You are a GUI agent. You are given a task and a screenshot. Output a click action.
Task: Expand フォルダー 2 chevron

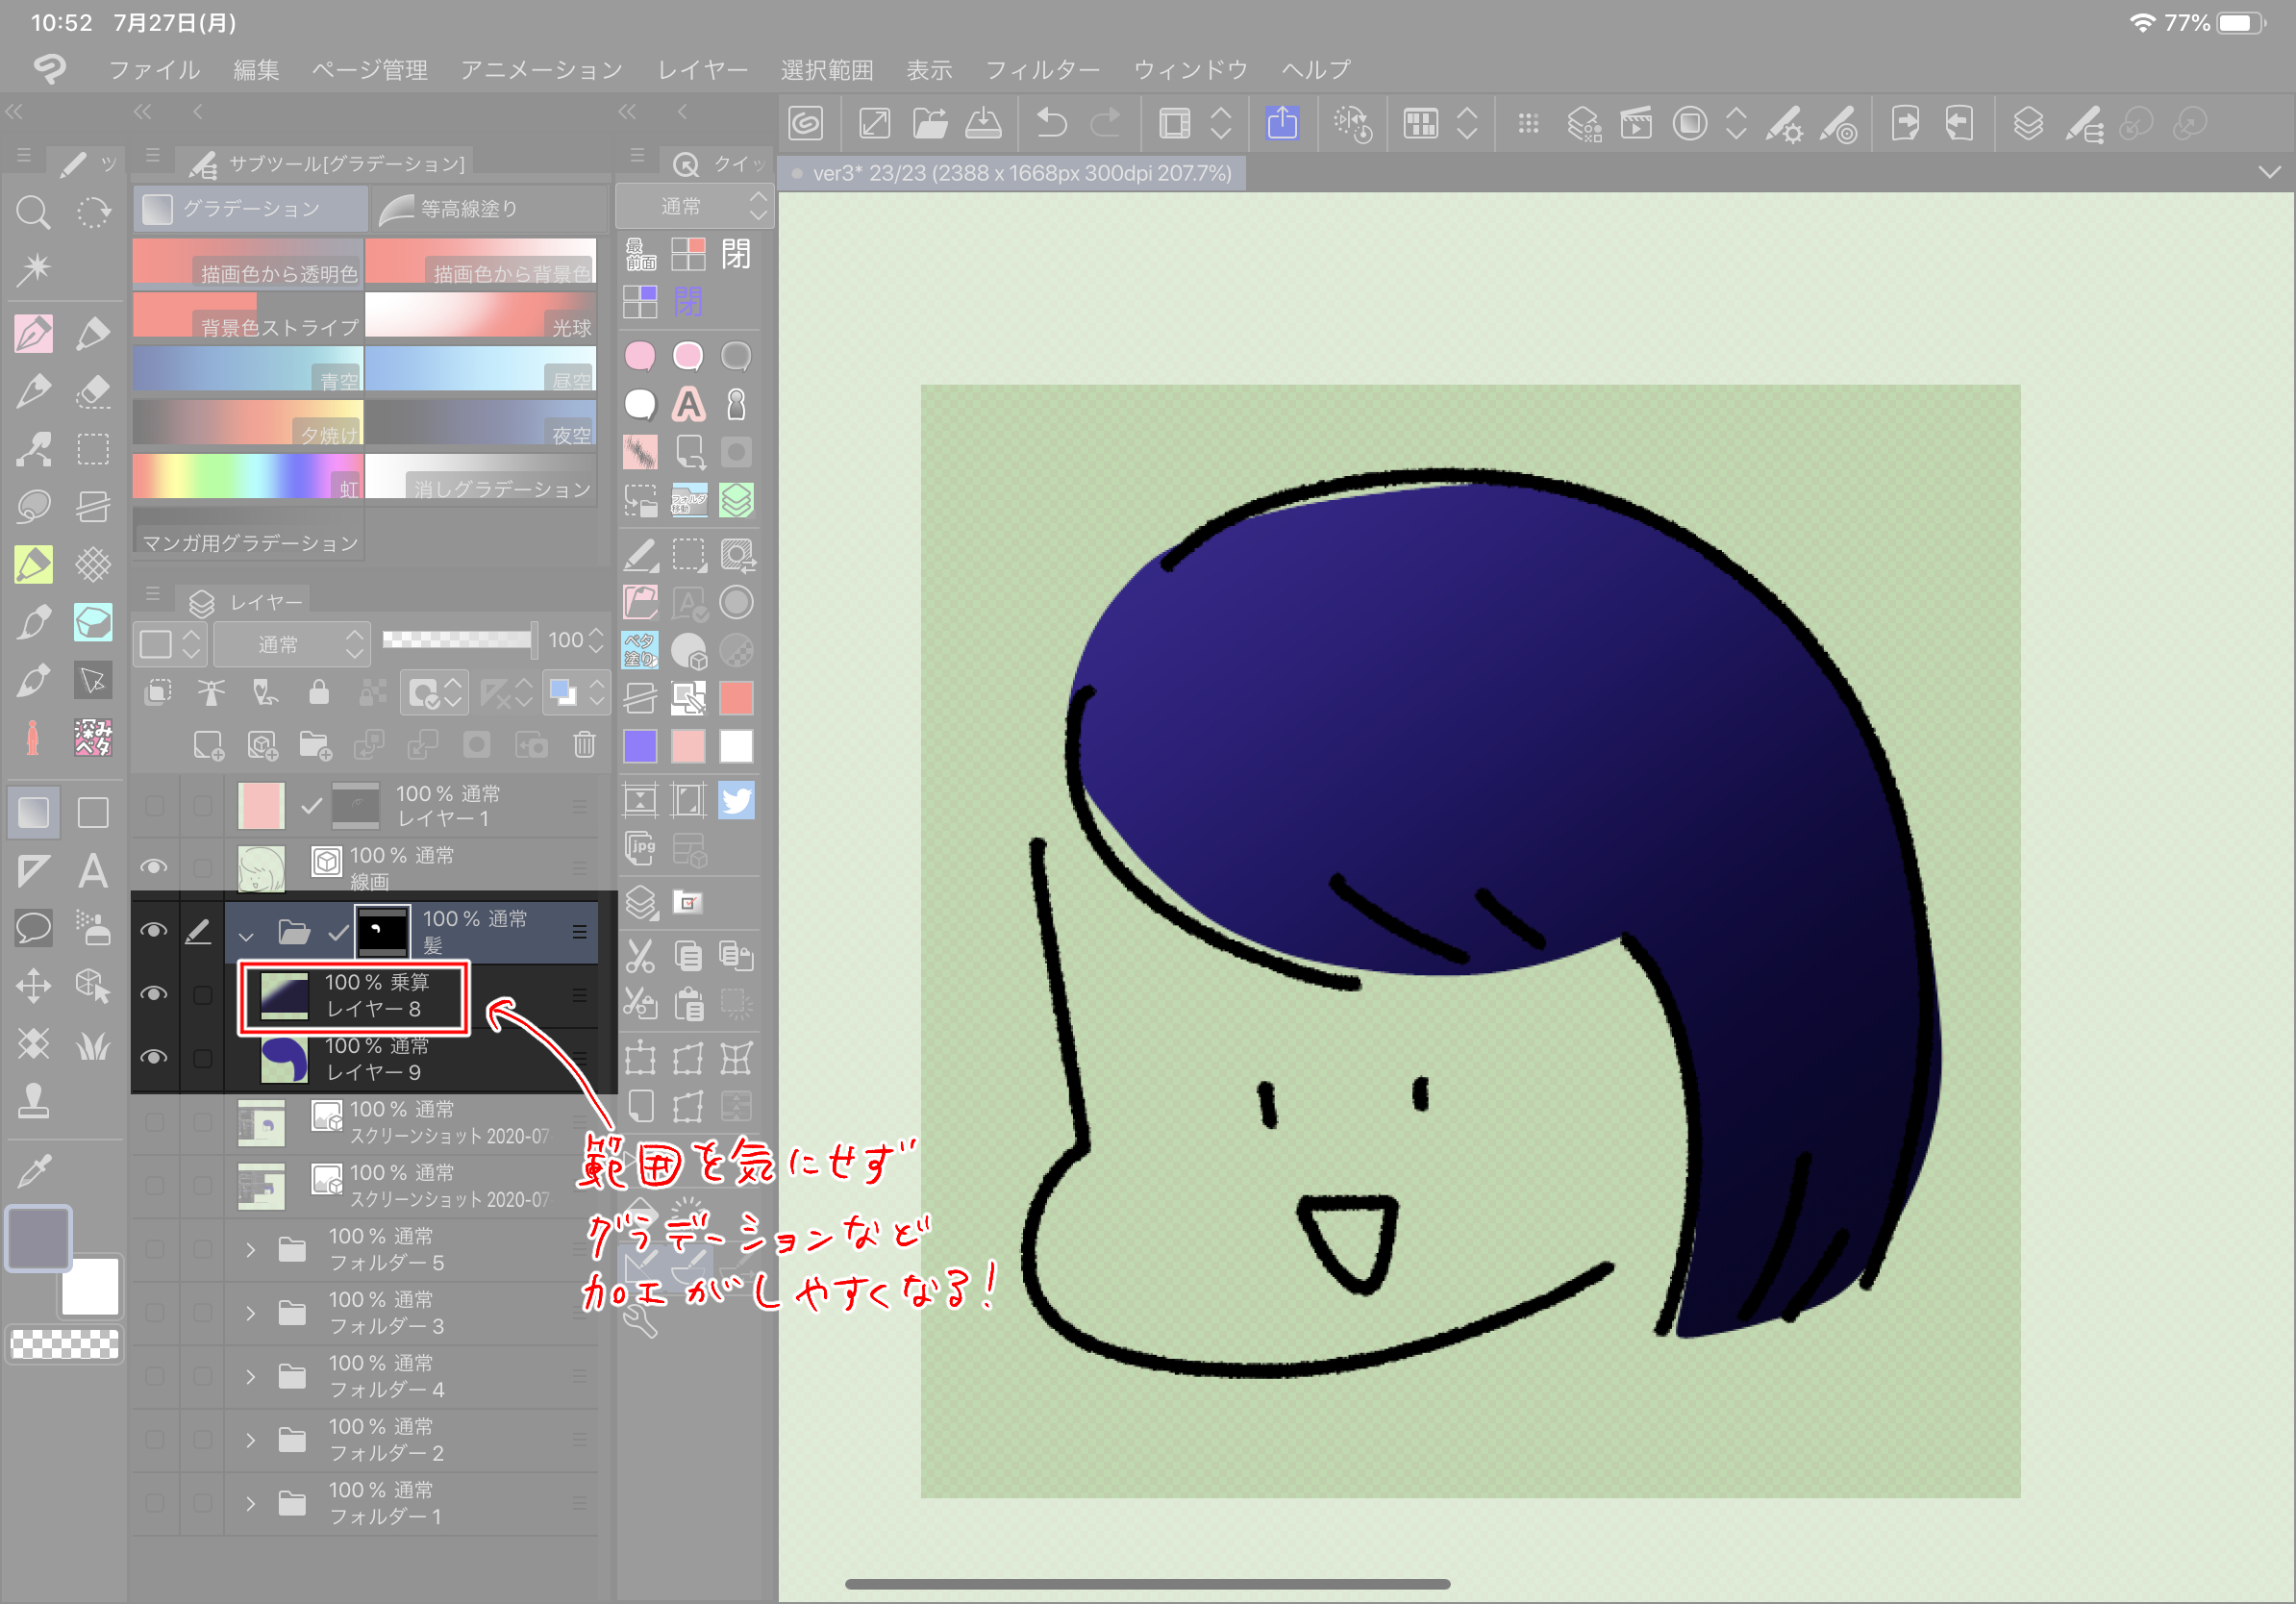251,1440
